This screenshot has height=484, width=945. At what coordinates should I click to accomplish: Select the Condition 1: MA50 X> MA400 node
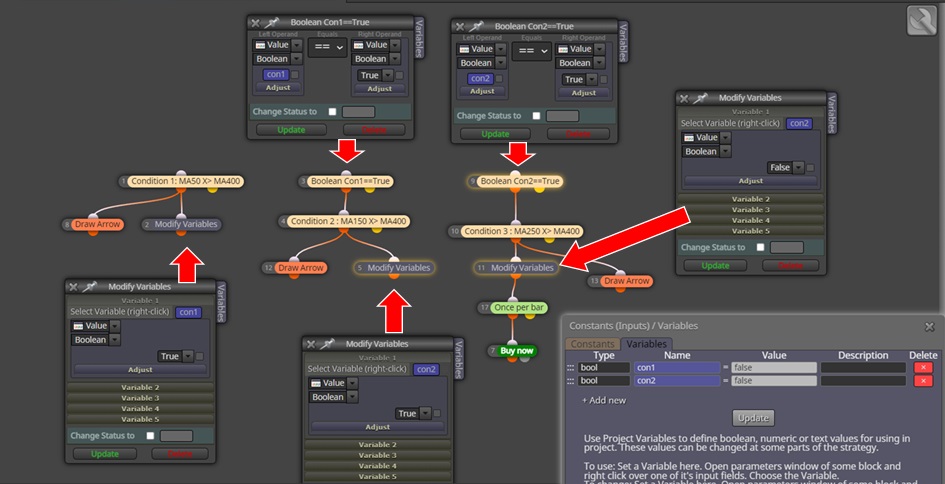(187, 181)
